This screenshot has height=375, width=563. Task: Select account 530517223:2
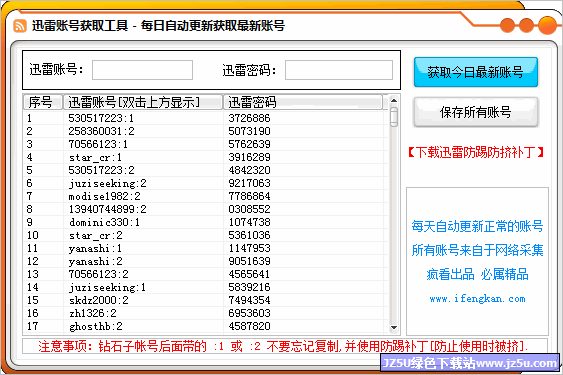pyautogui.click(x=101, y=170)
